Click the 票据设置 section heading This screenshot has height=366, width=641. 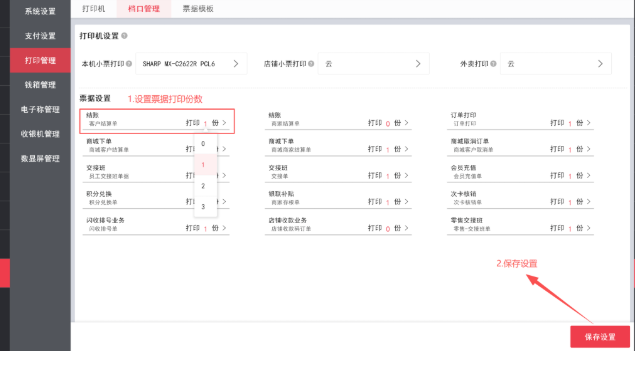tap(95, 99)
